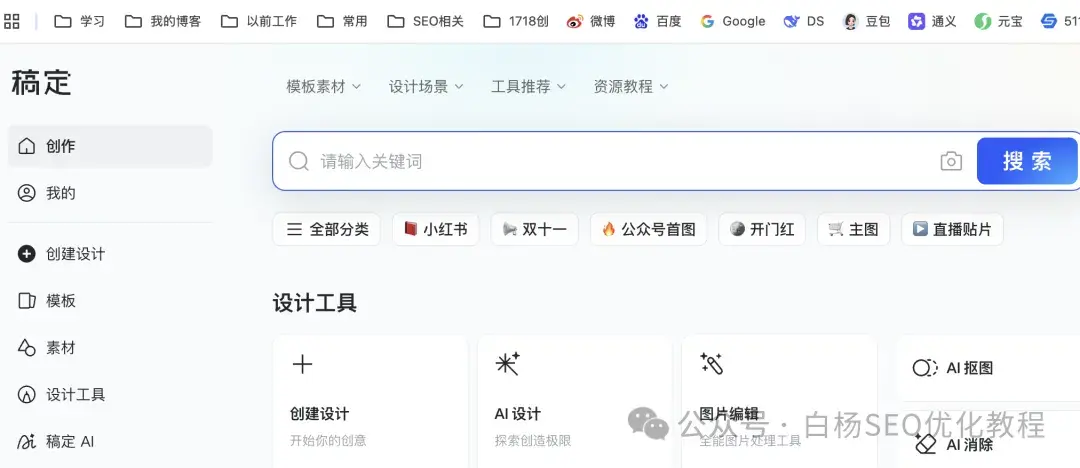The width and height of the screenshot is (1080, 468).
Task: Open the 常用 bookmark folder
Action: (342, 21)
